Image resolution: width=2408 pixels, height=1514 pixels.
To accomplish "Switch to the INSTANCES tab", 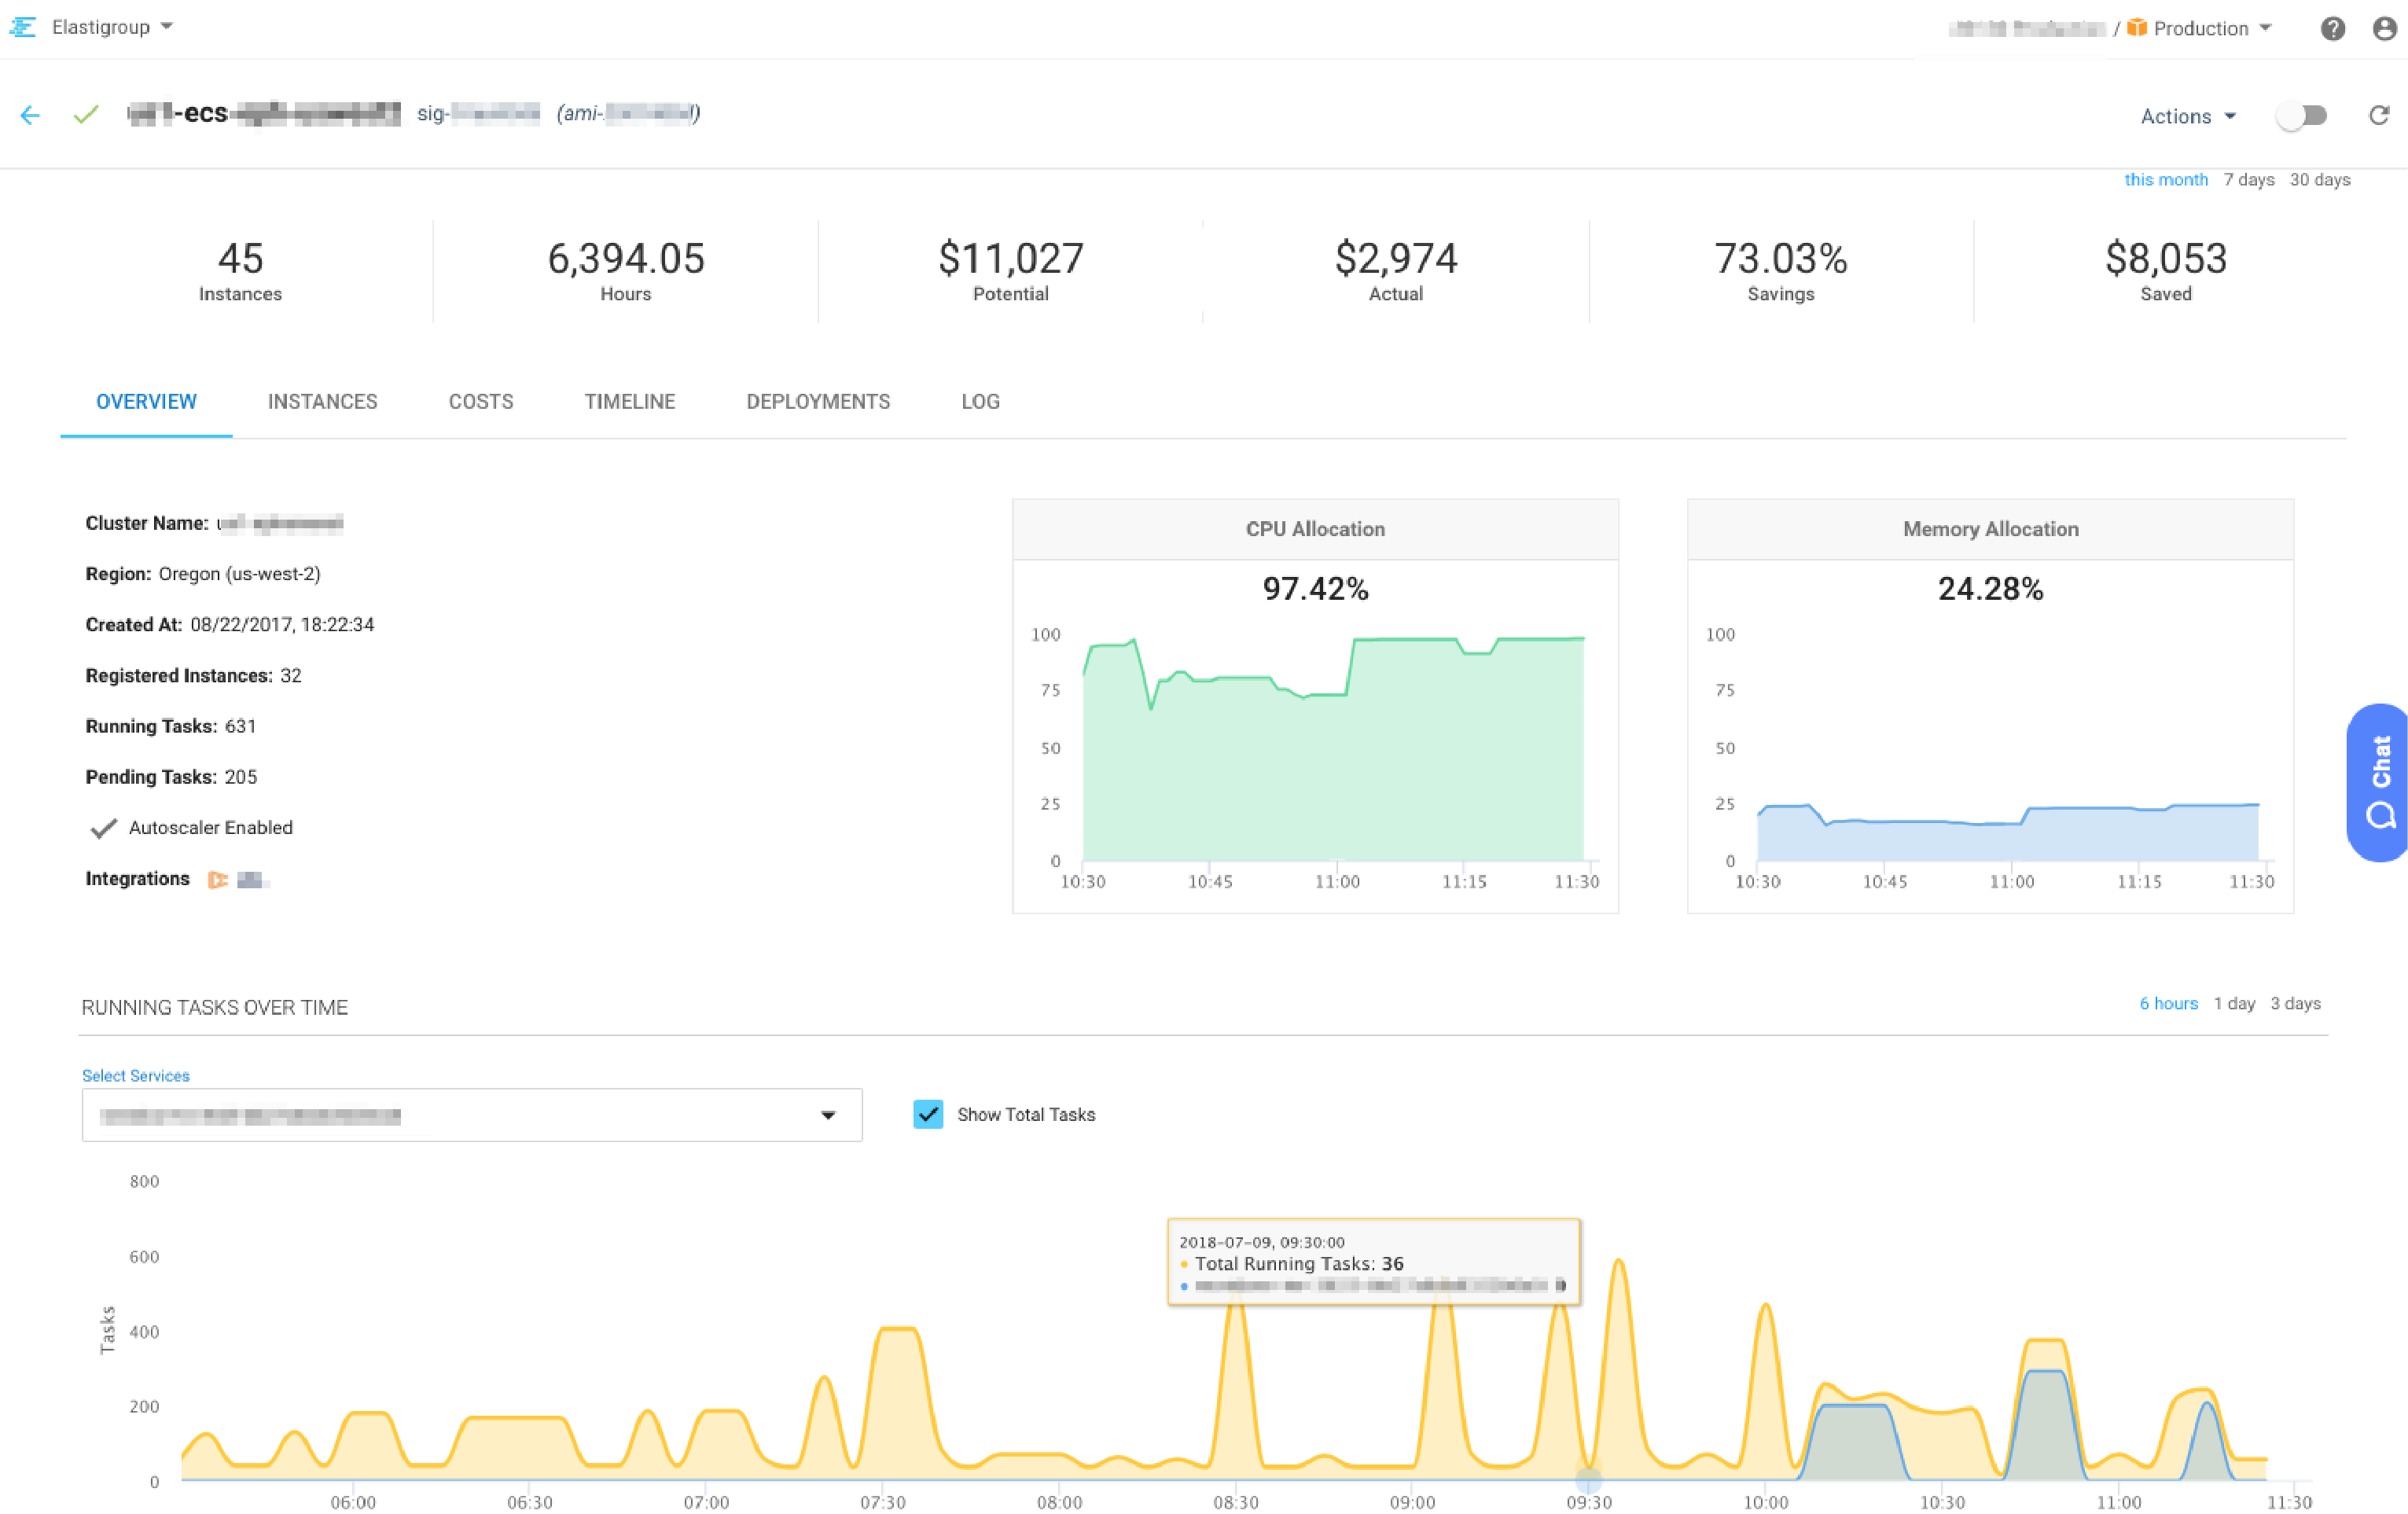I will [322, 402].
